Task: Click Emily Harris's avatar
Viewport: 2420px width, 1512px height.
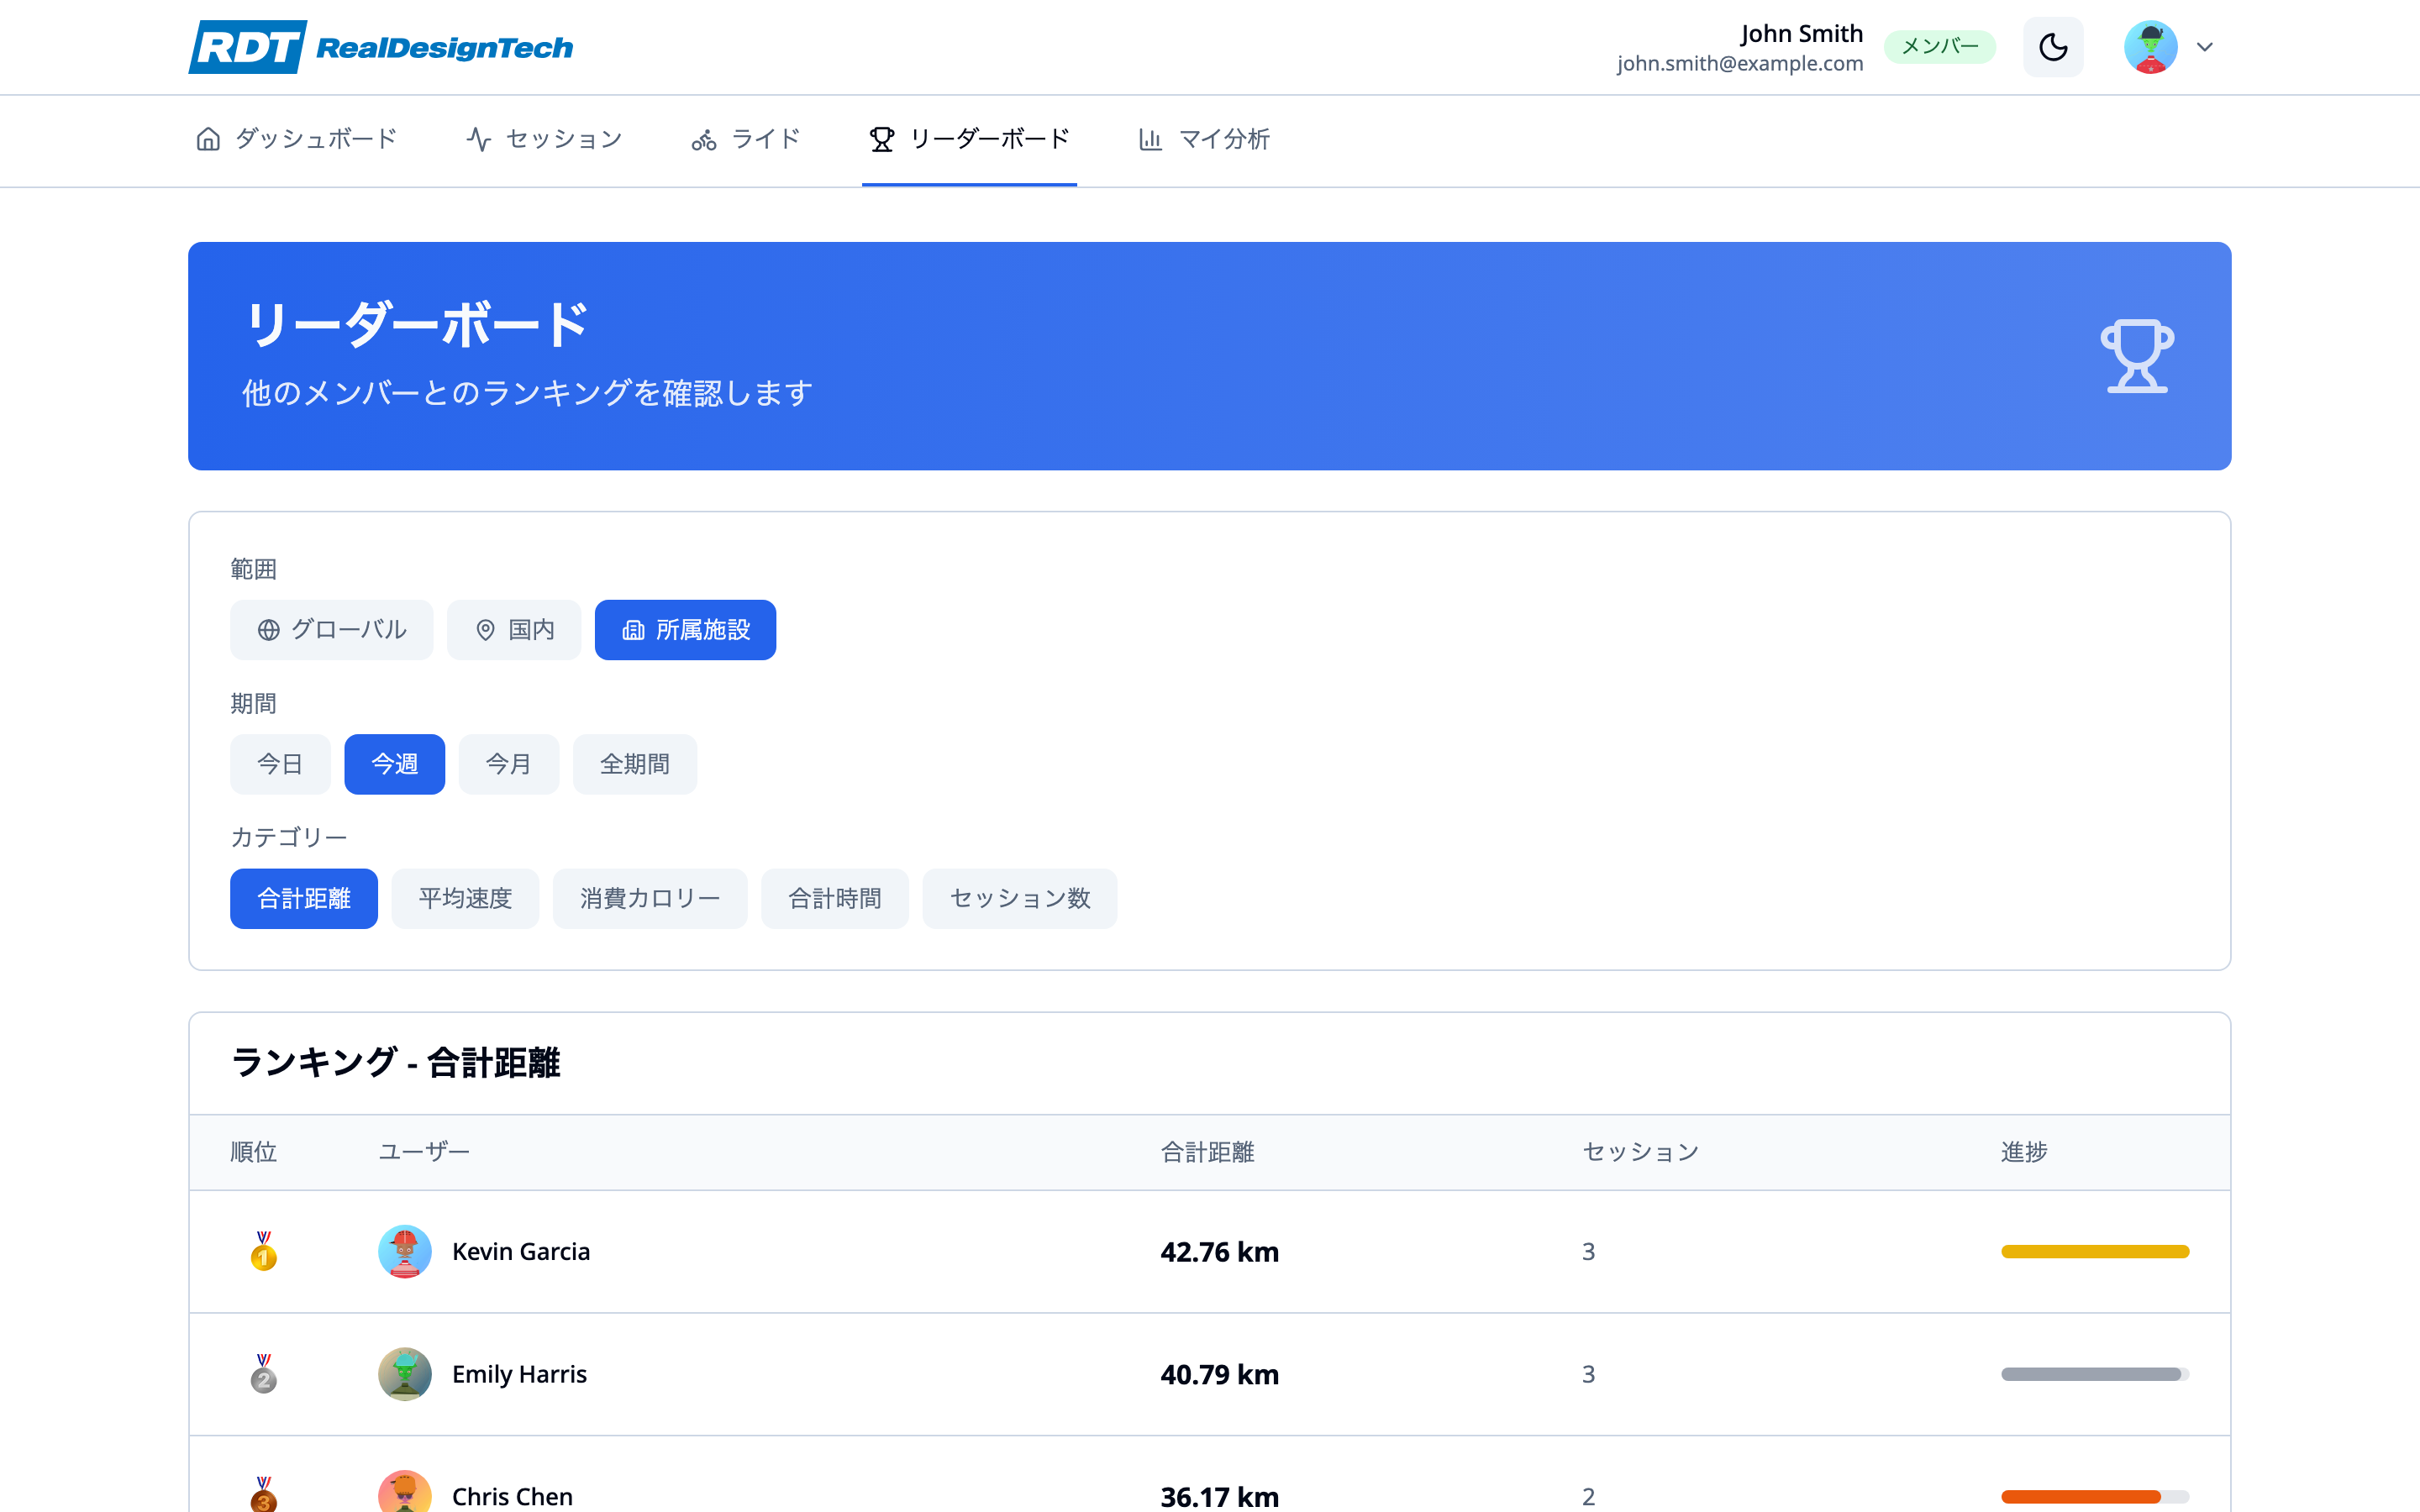Action: point(405,1374)
